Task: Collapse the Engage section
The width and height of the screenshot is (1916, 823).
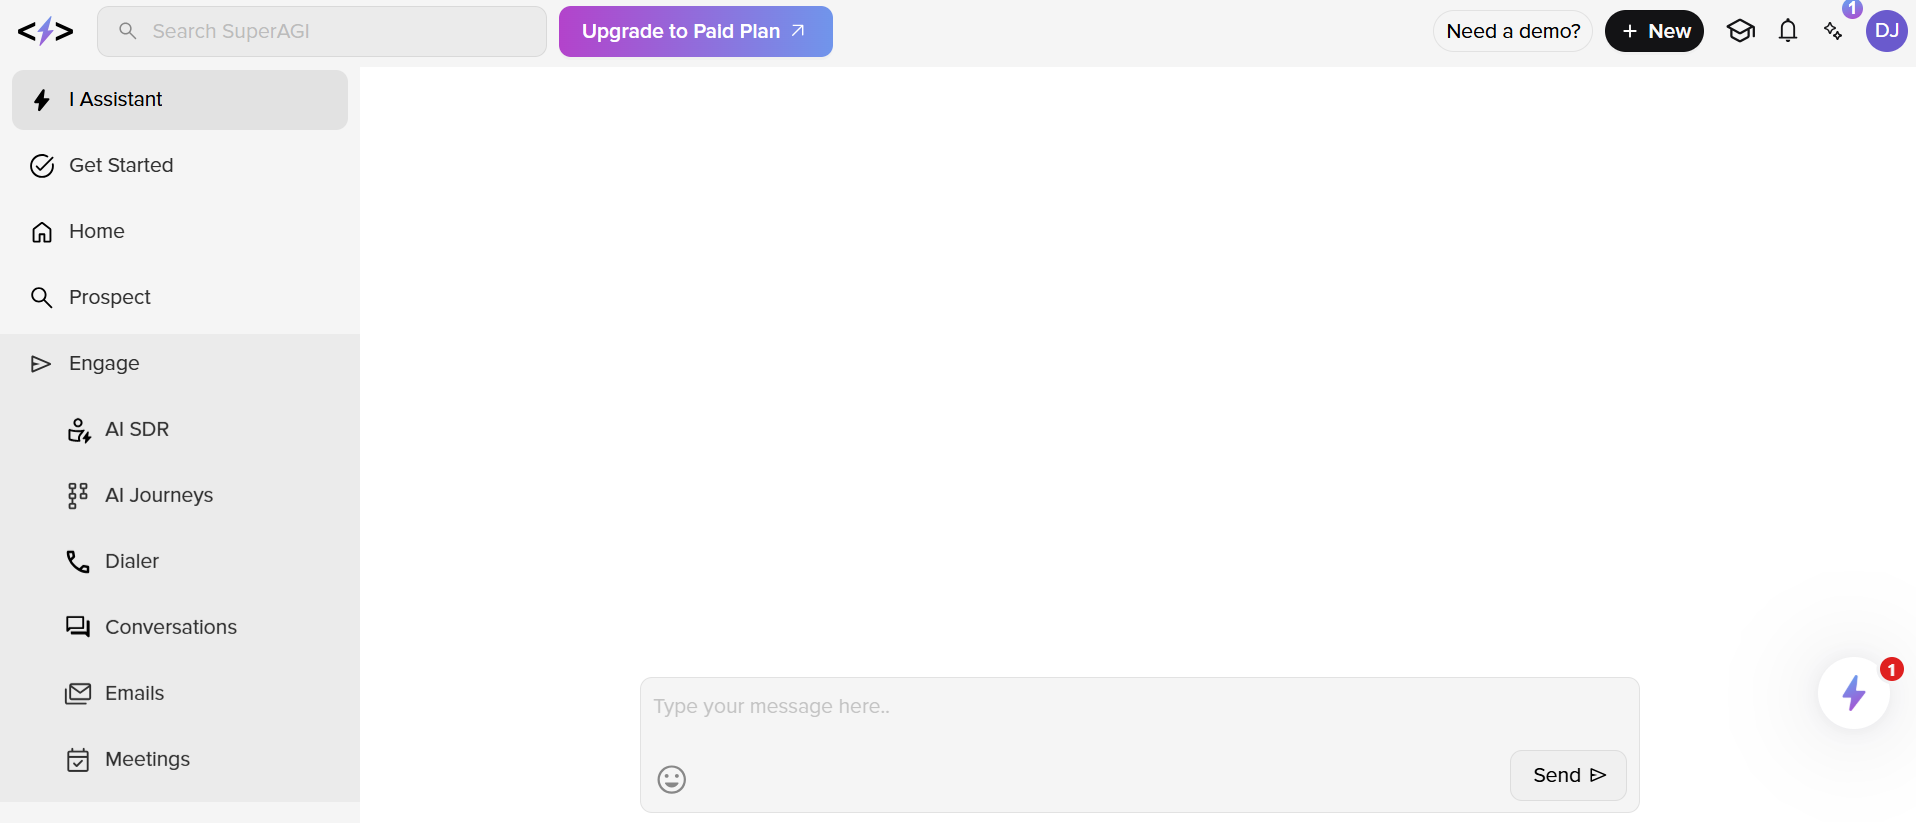Action: (180, 363)
